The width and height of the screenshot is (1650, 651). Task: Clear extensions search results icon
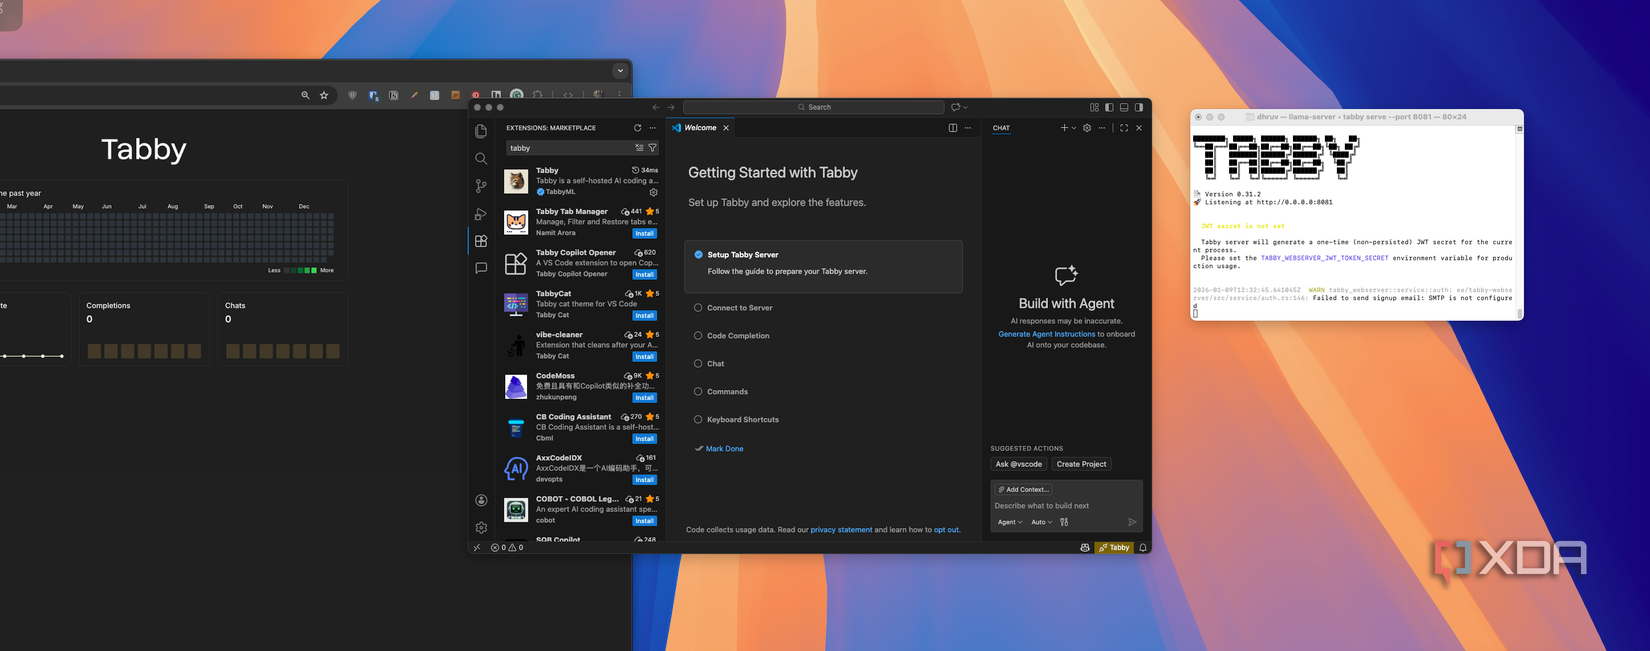click(x=639, y=148)
